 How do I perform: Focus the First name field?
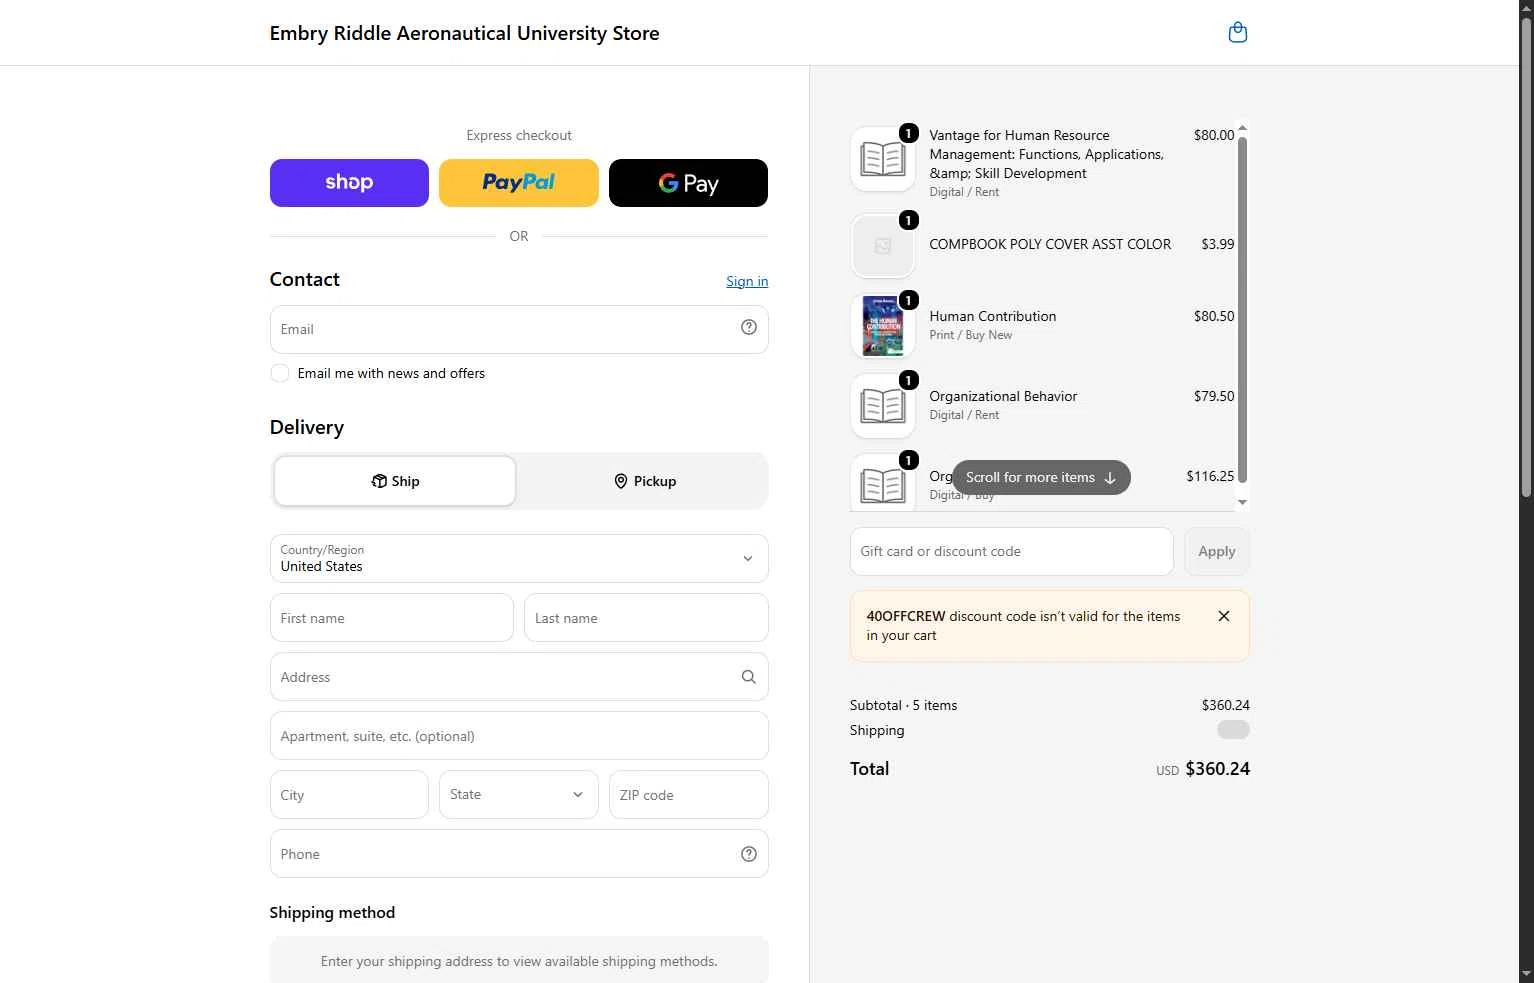click(x=392, y=618)
